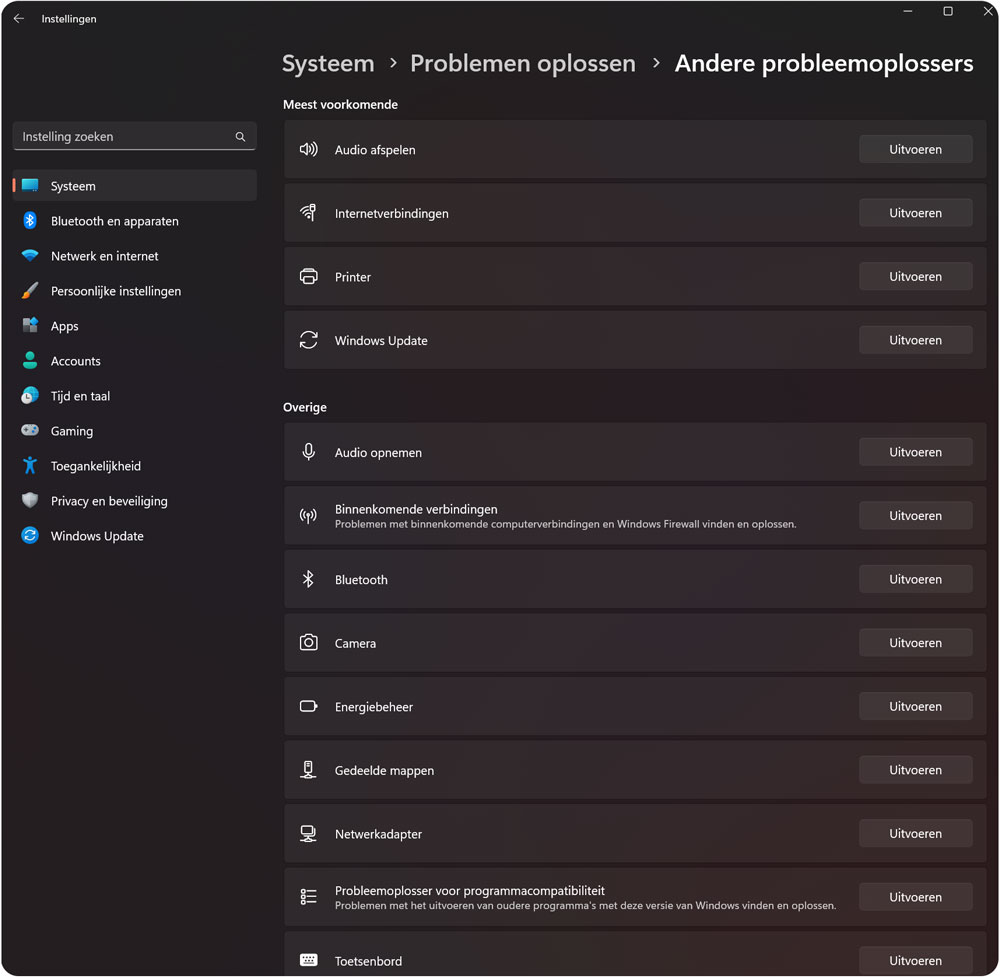1000x977 pixels.
Task: Open Netwerk en internet settings
Action: pyautogui.click(x=104, y=256)
